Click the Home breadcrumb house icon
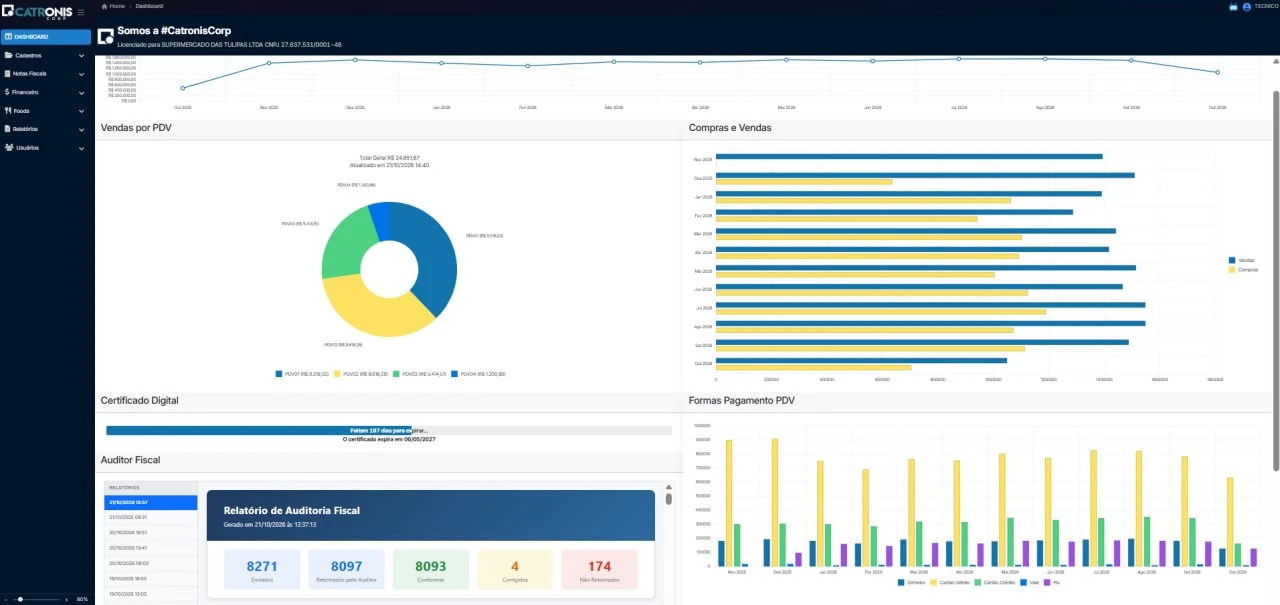Viewport: 1280px width, 605px height. click(x=104, y=6)
